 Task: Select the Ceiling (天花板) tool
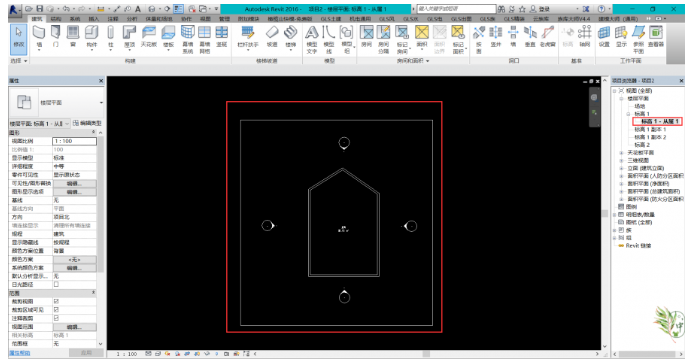click(x=149, y=37)
